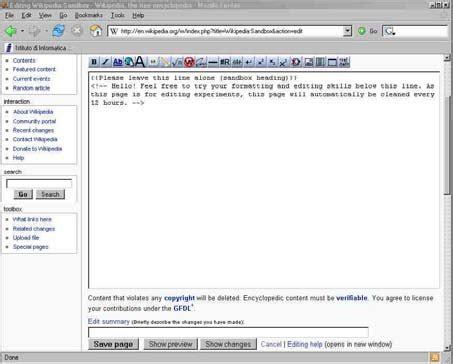Click the page scrollbar down arrow
453x364 pixels.
click(447, 348)
